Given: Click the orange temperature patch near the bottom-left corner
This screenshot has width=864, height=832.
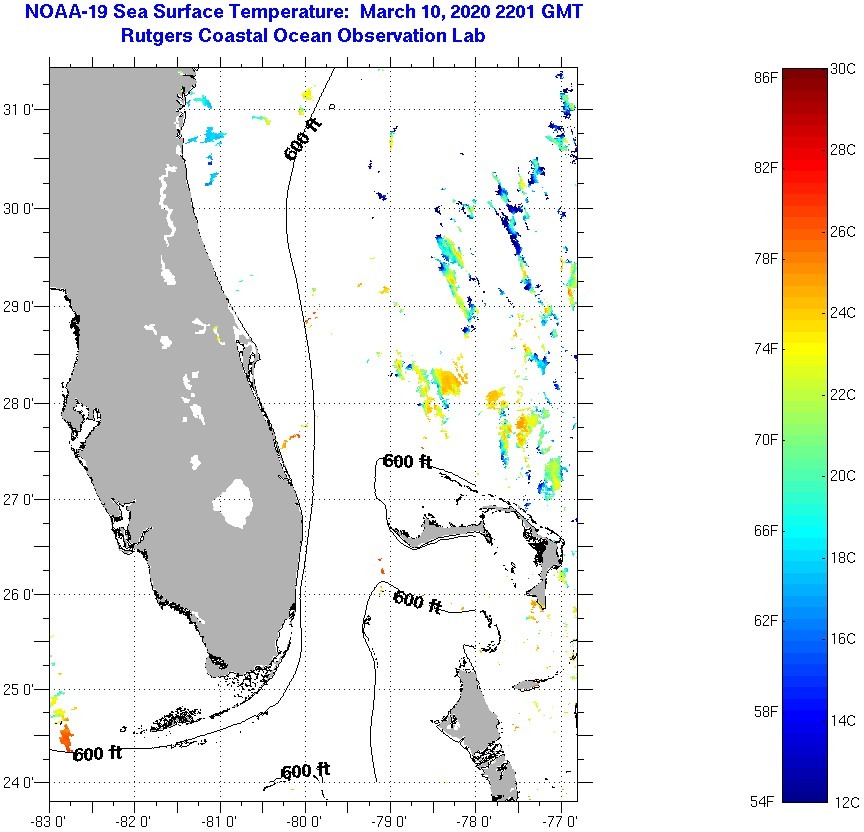Looking at the screenshot, I should tap(66, 739).
